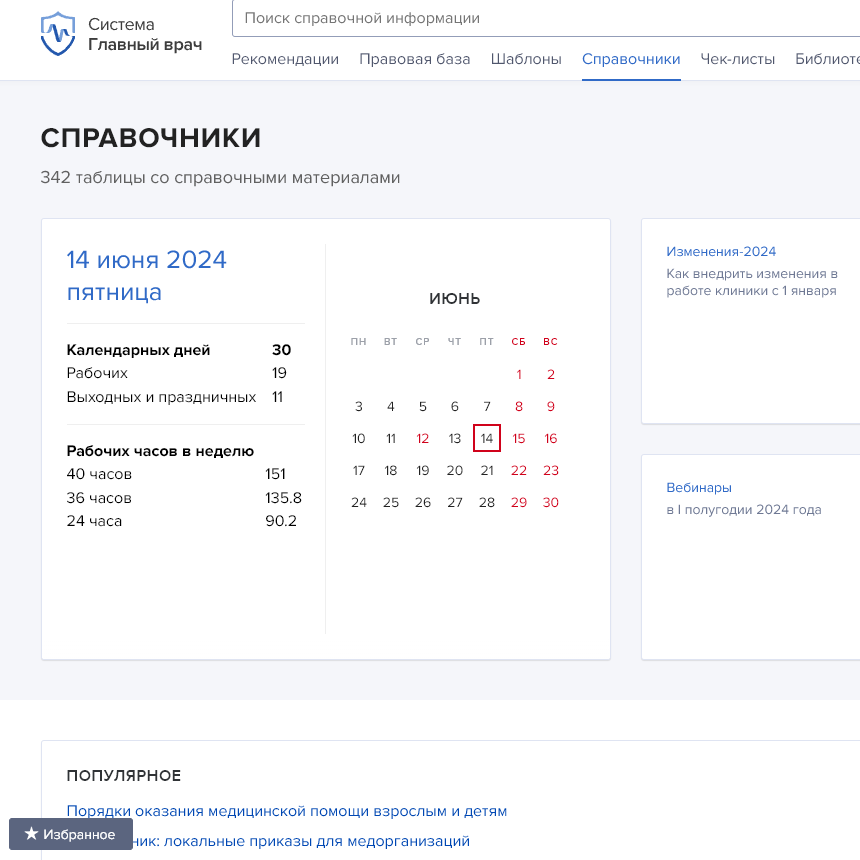Click date 3 in the calendar
Image resolution: width=860 pixels, height=860 pixels.
click(x=359, y=406)
